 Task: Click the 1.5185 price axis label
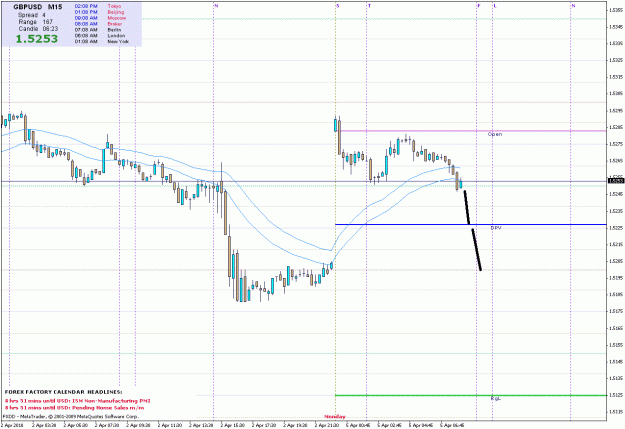[x=616, y=295]
